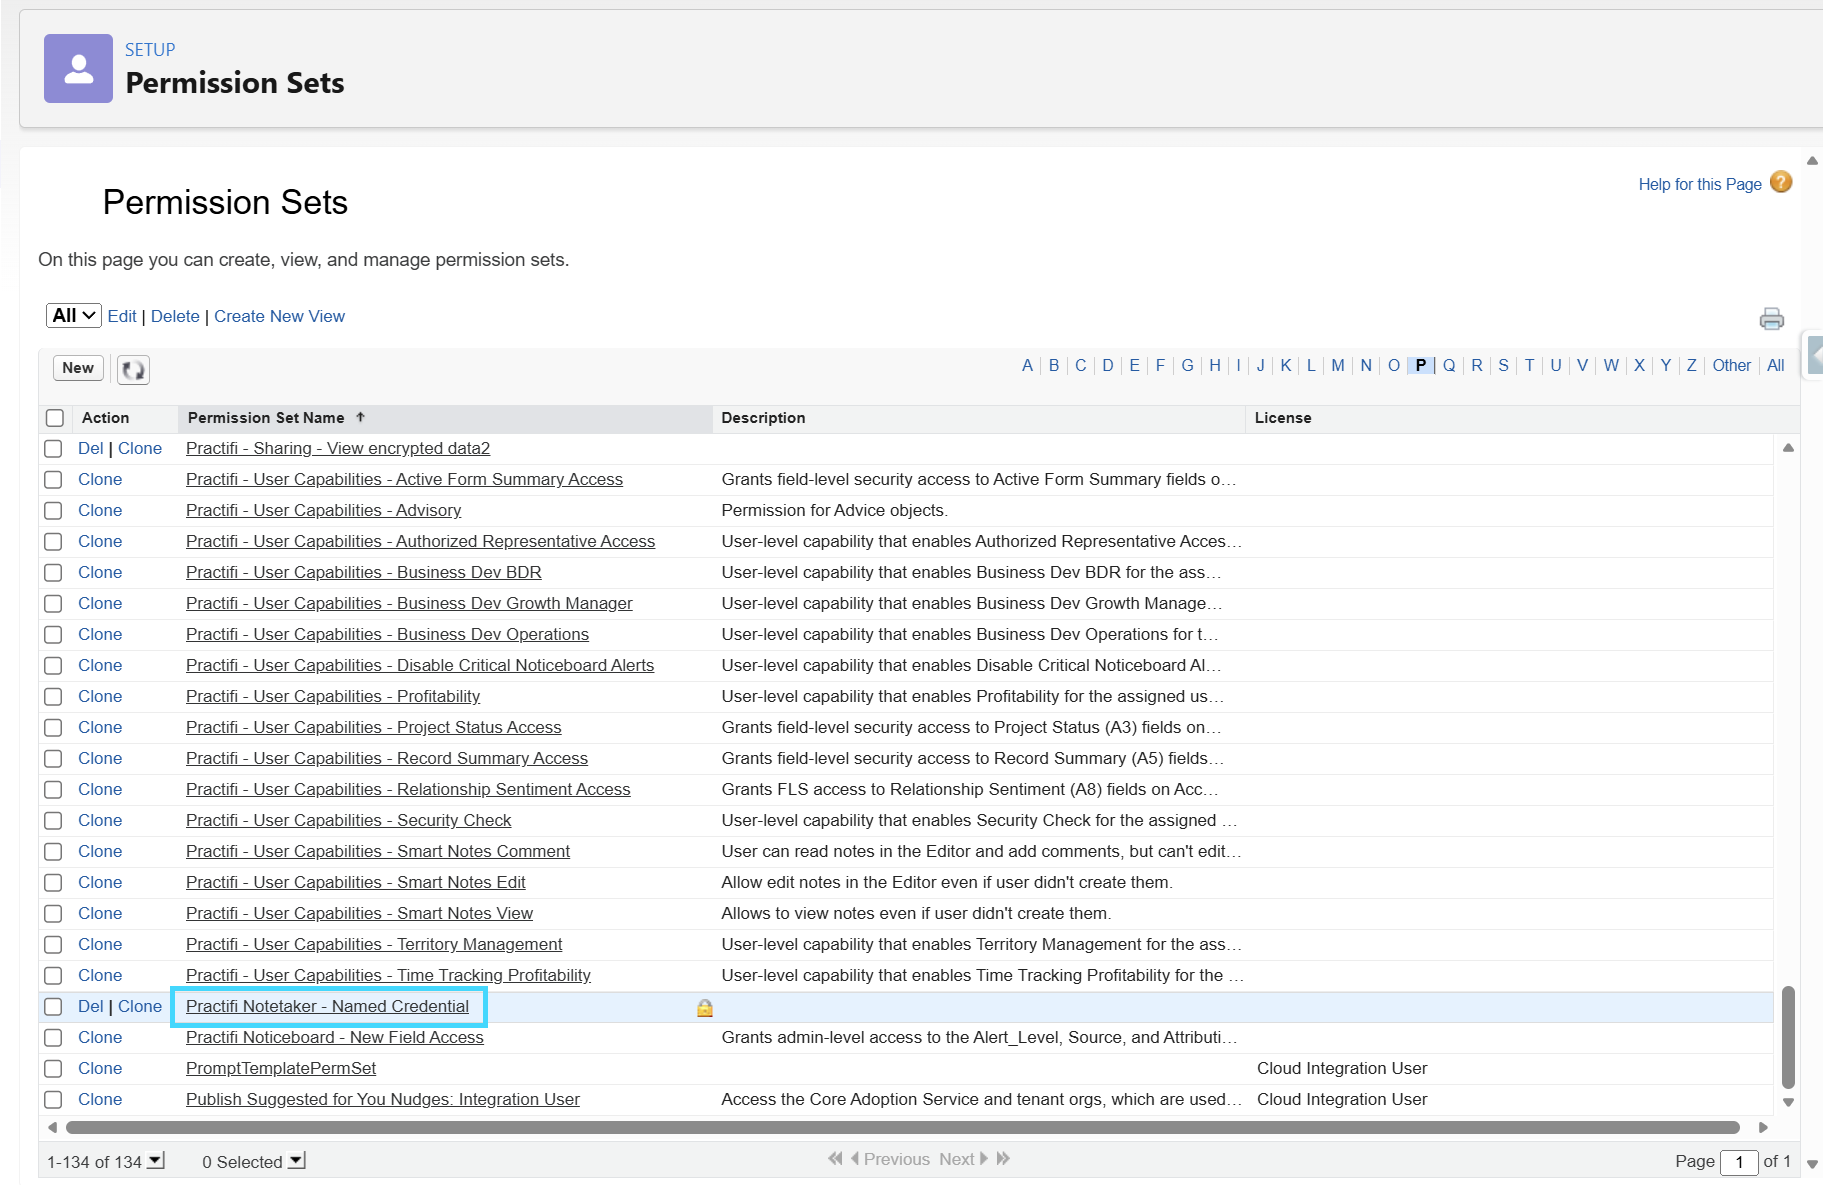1823x1185 pixels.
Task: Click Del for Practifi - Sharing - View encrypted data2
Action: (x=91, y=448)
